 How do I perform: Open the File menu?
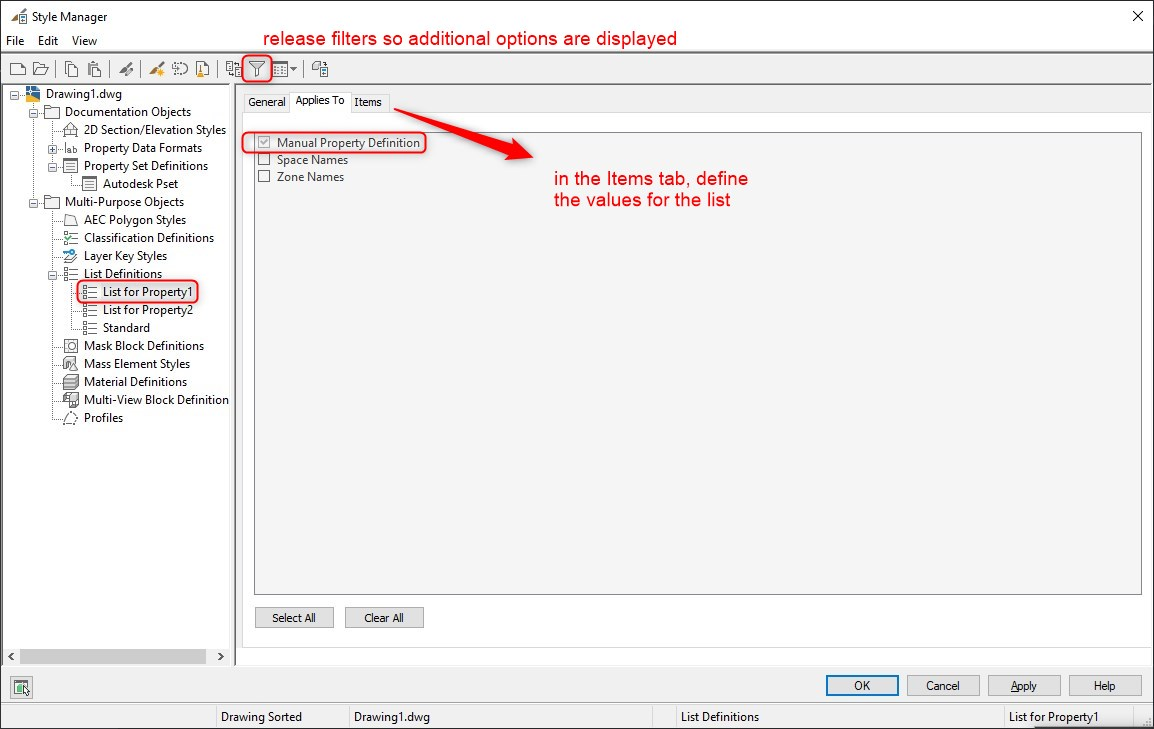coord(15,40)
